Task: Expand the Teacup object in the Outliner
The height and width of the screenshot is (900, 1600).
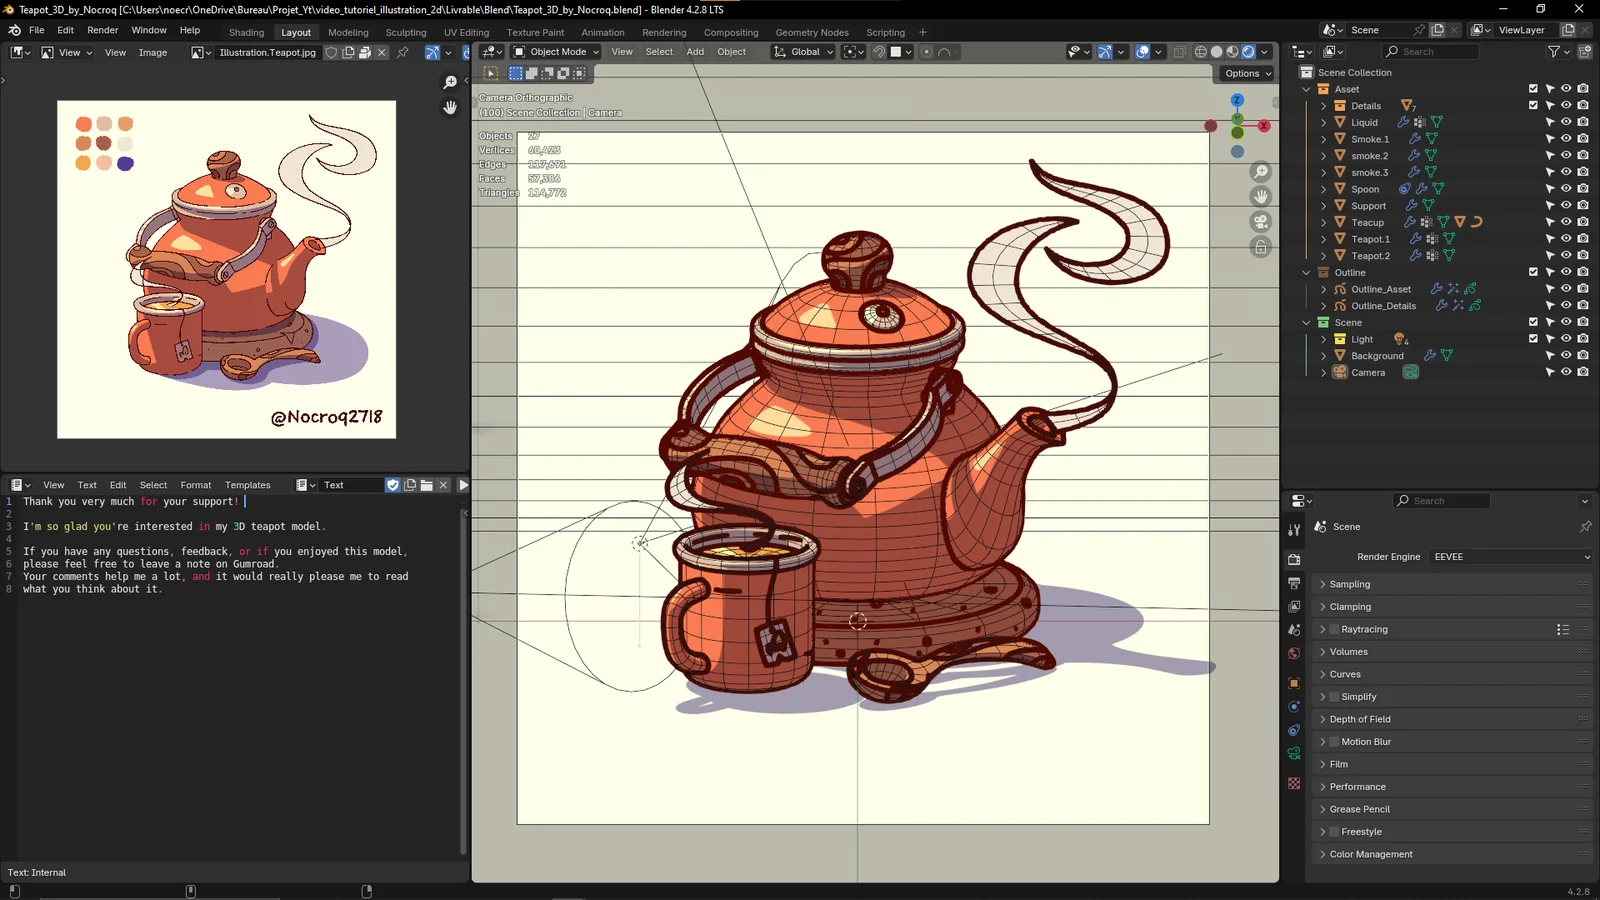Action: point(1323,222)
